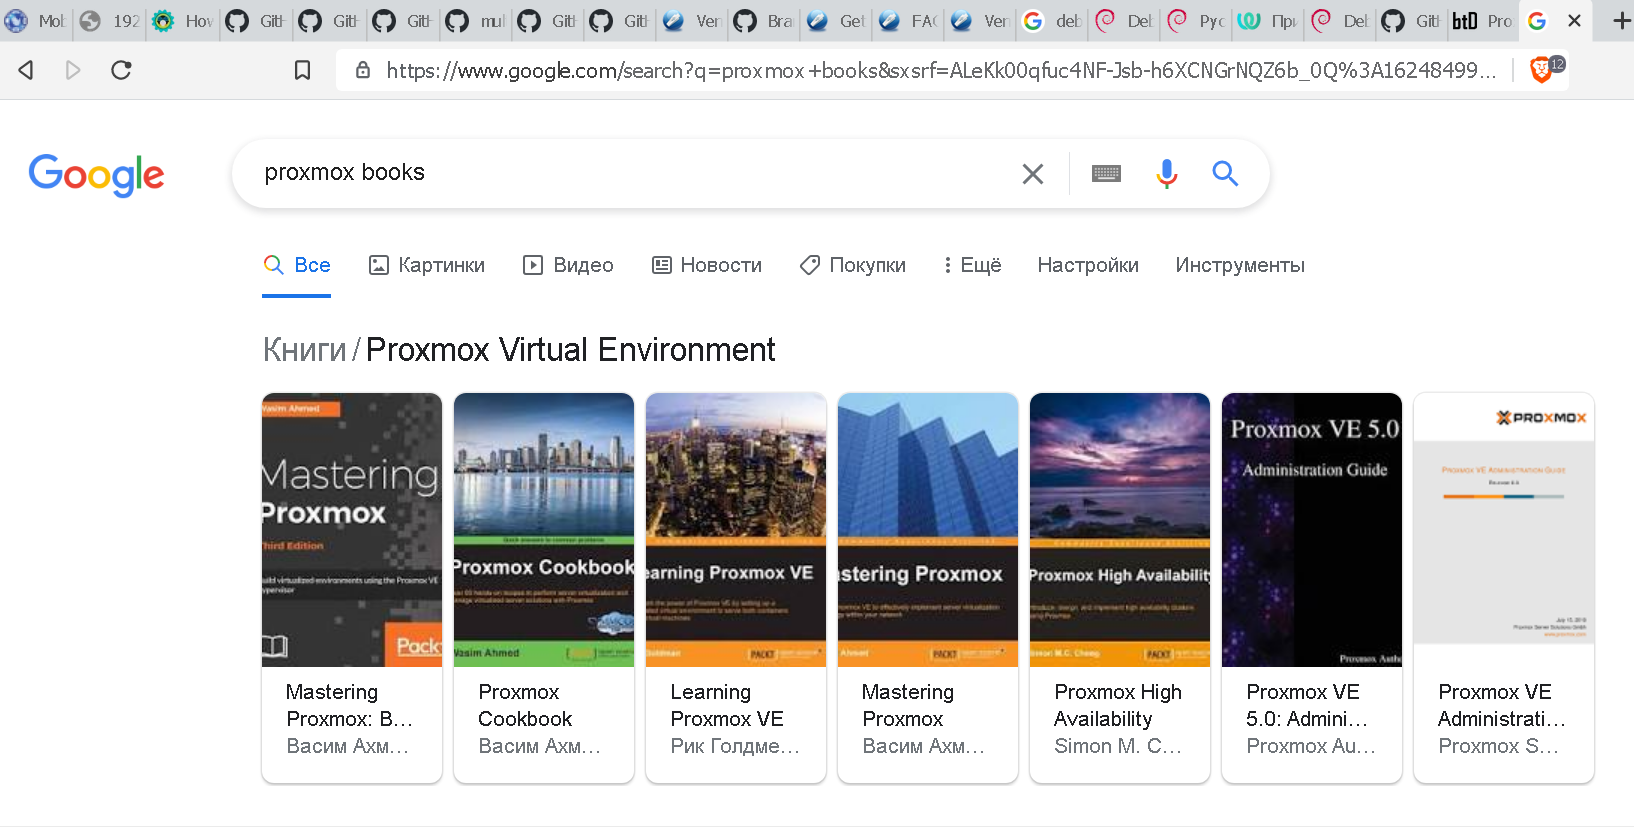This screenshot has height=840, width=1634.
Task: Switch to the Покупки tab
Action: tap(853, 265)
